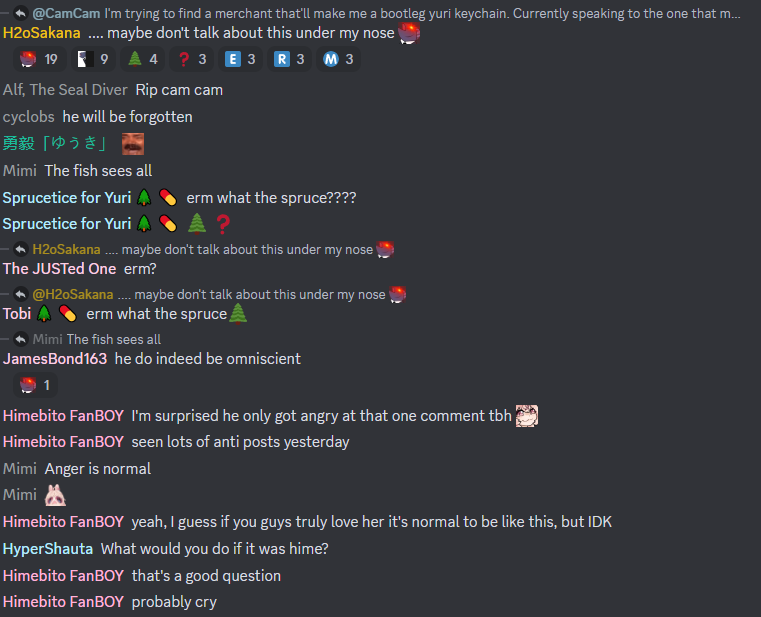Click the anime face emote after 'comment tbh'
This screenshot has height=617, width=761.
[527, 416]
